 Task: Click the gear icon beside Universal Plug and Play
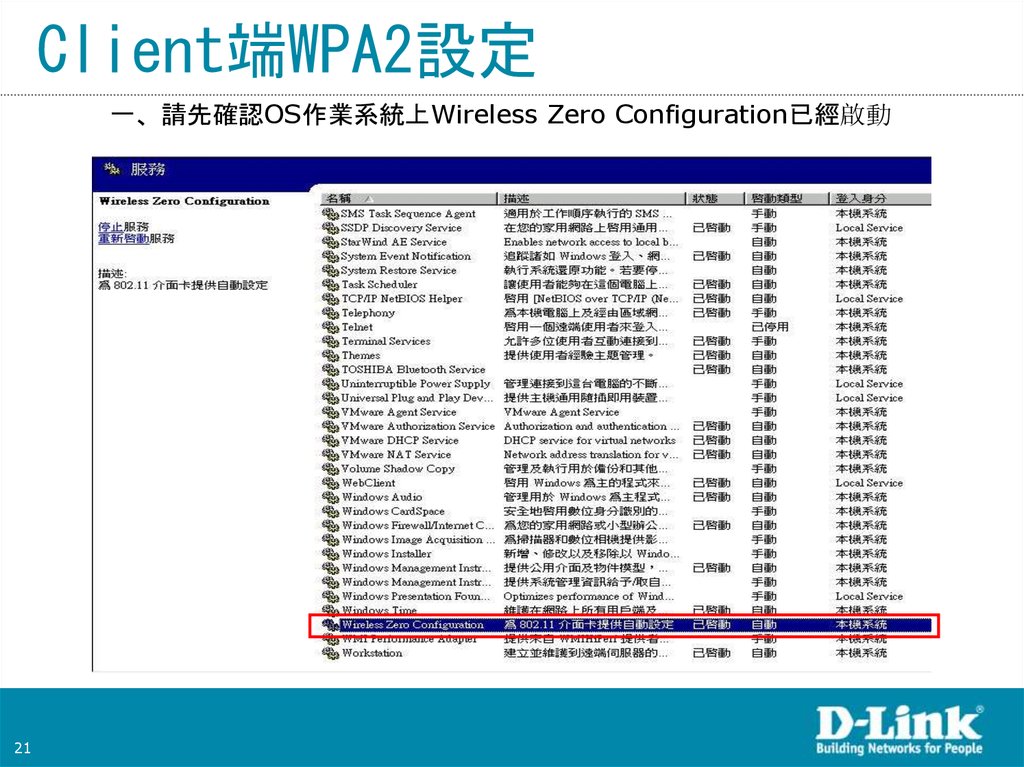(x=330, y=398)
